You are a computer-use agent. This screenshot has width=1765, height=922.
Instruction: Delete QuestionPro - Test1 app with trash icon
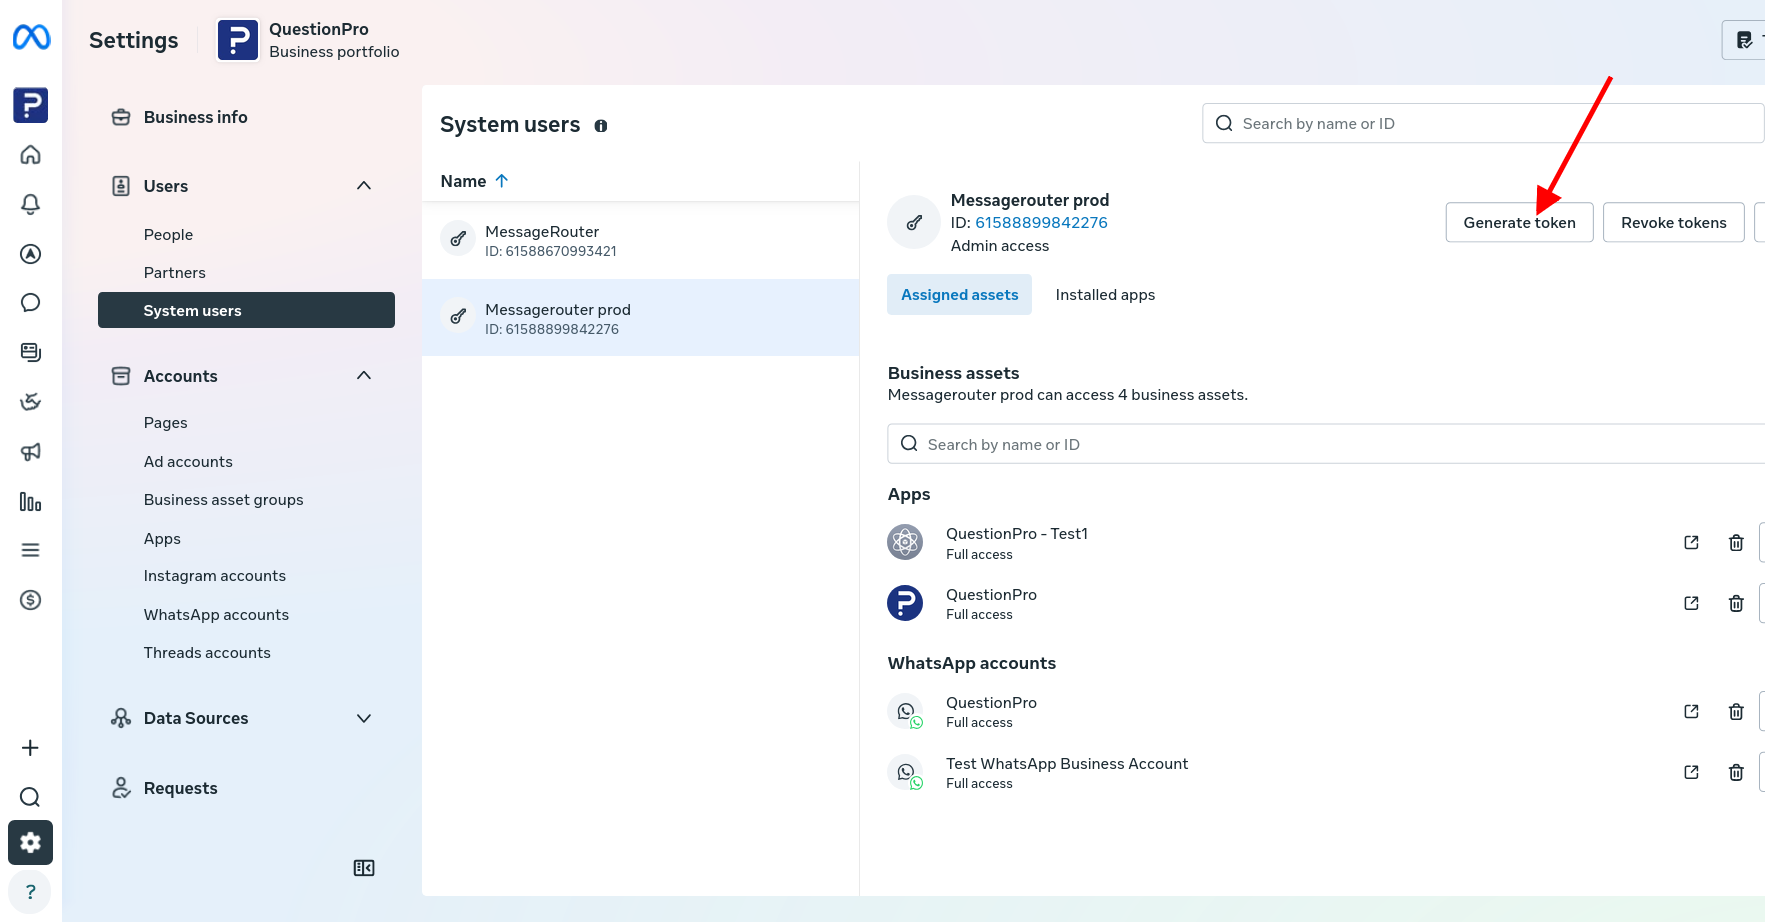(x=1736, y=543)
